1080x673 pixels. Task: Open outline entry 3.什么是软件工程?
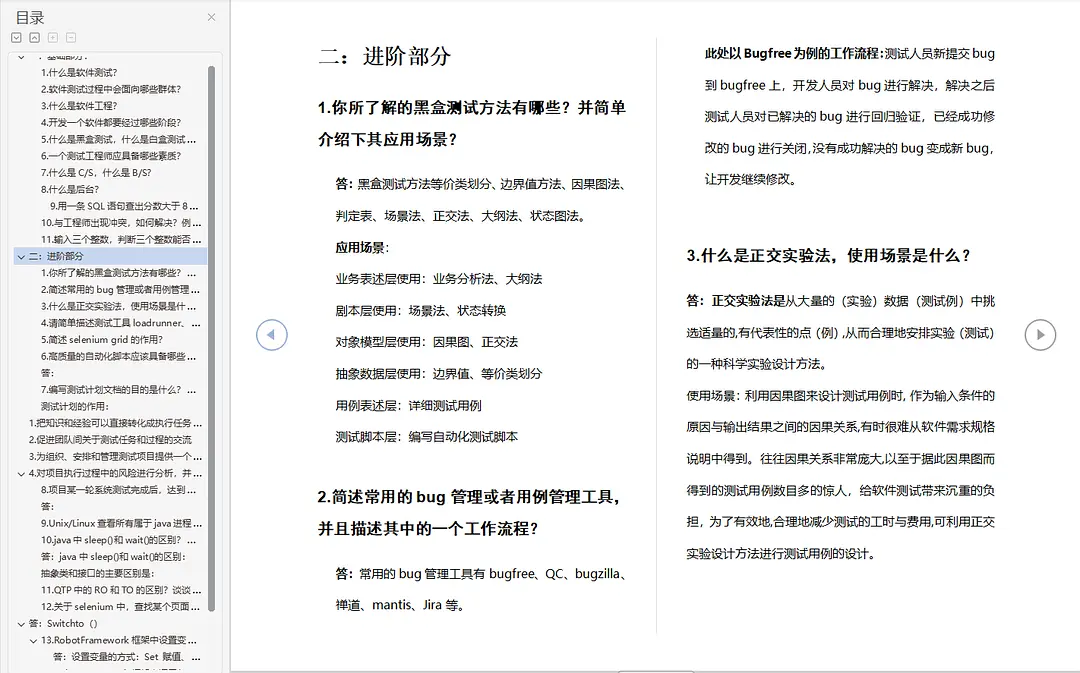pos(79,105)
